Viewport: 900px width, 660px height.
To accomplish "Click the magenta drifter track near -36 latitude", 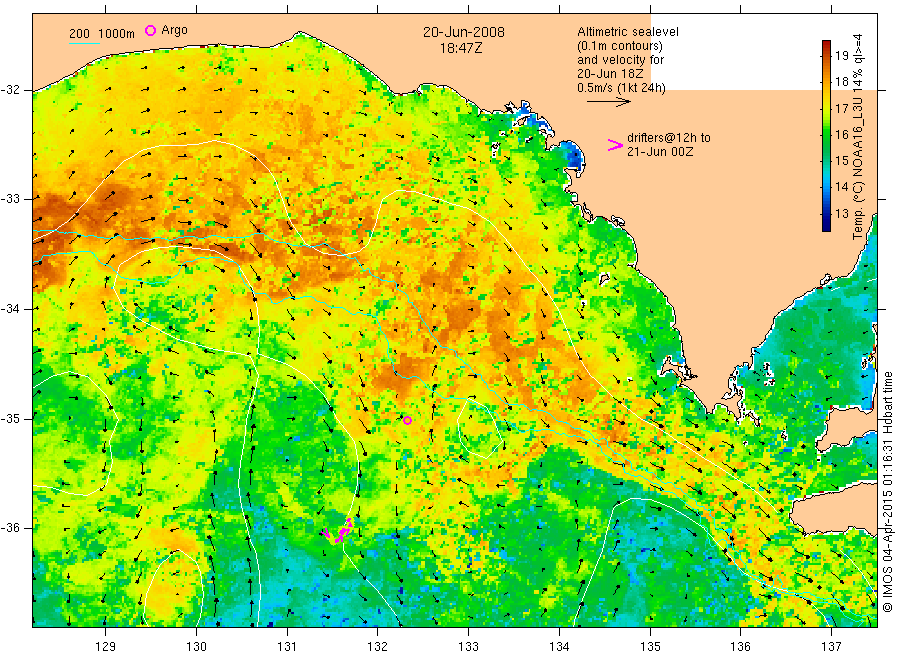I will point(339,531).
